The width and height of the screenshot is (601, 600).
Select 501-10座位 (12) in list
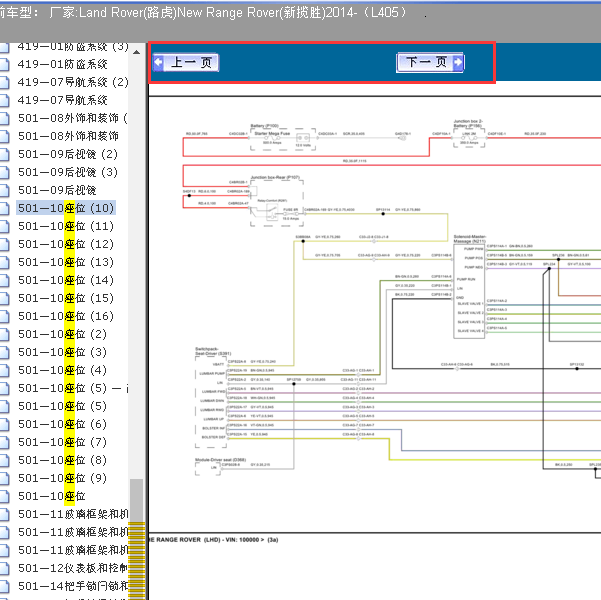(66, 245)
